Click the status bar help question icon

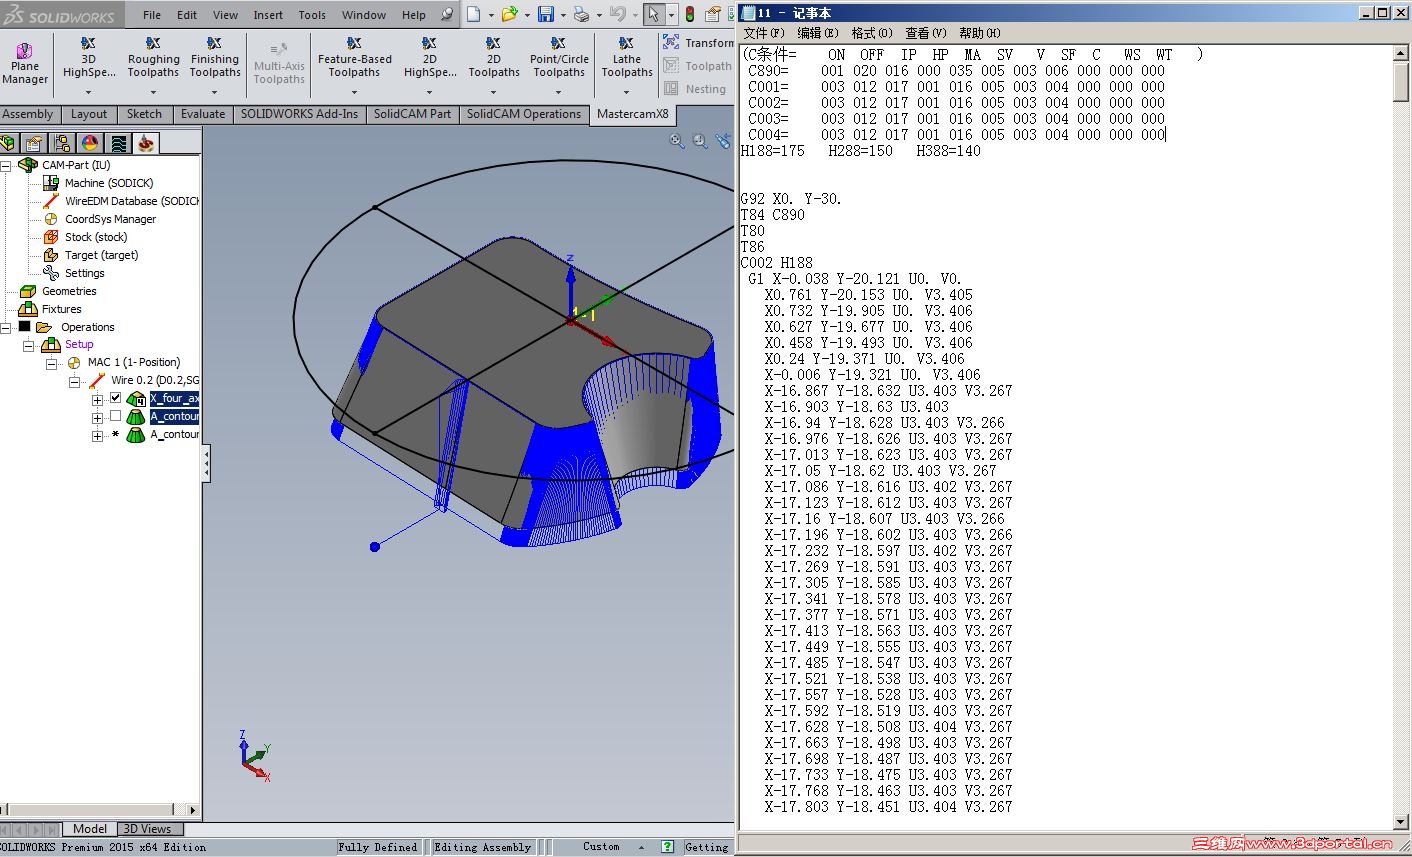667,847
